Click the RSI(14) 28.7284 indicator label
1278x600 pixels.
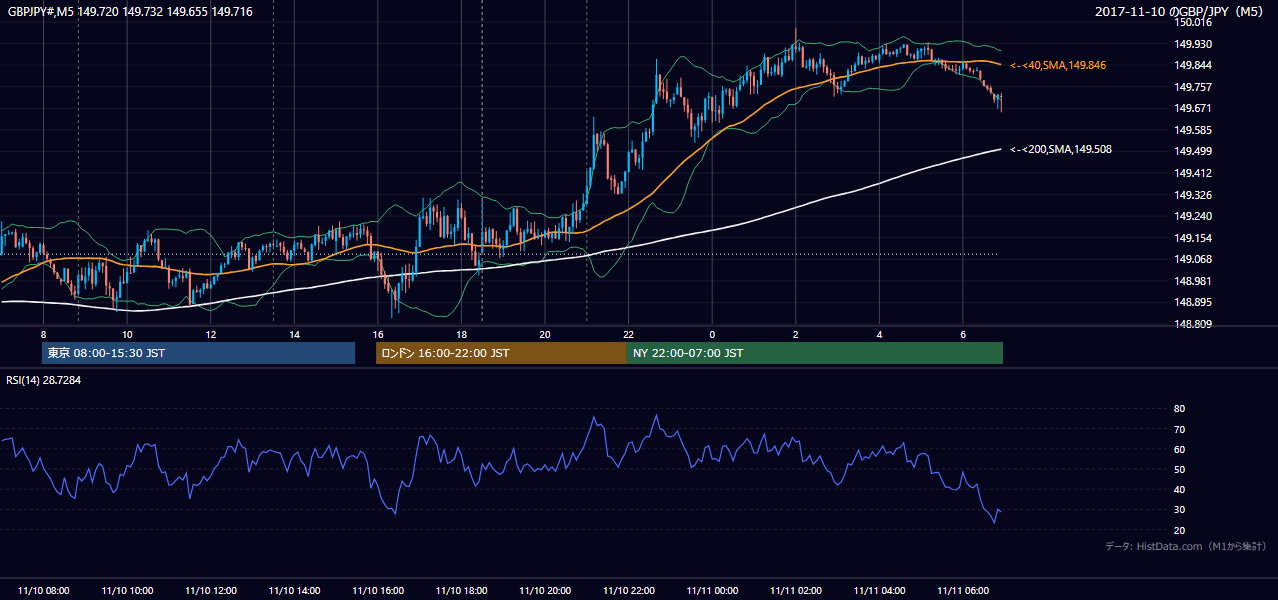point(44,380)
